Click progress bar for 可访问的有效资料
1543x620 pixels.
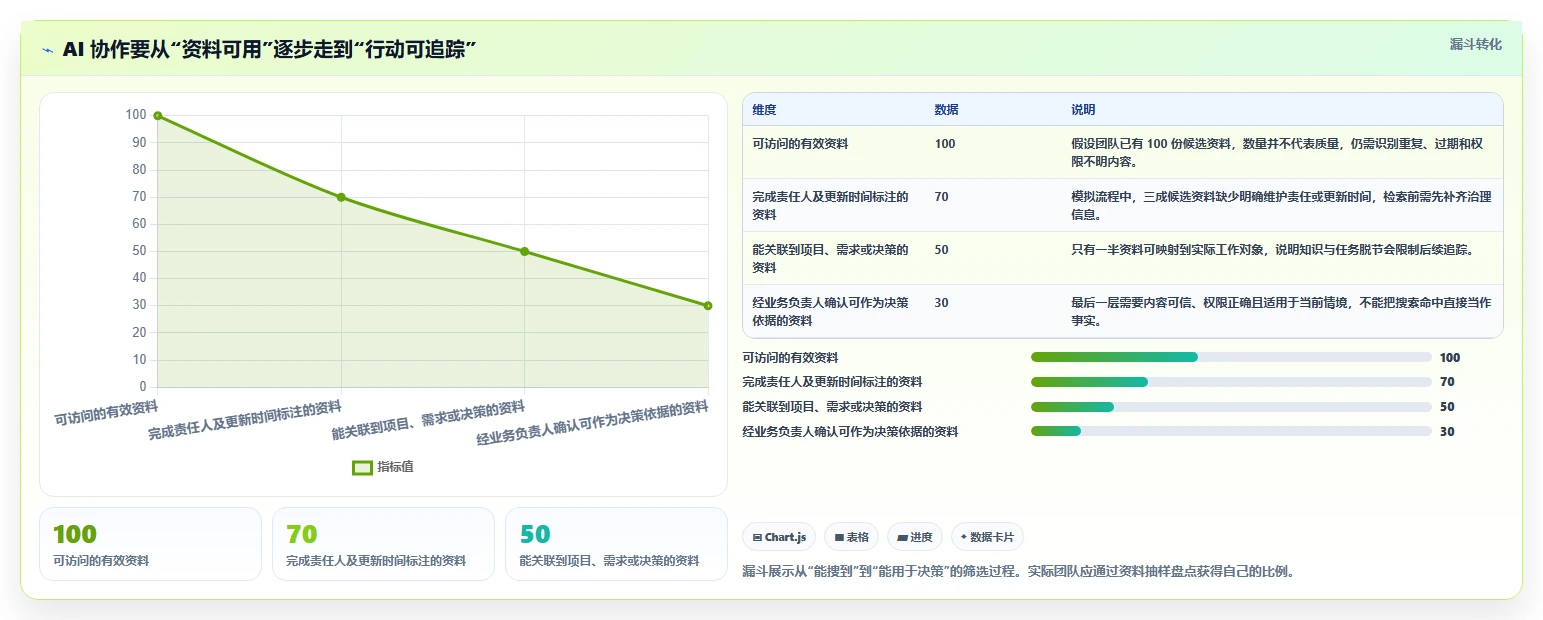point(1231,357)
